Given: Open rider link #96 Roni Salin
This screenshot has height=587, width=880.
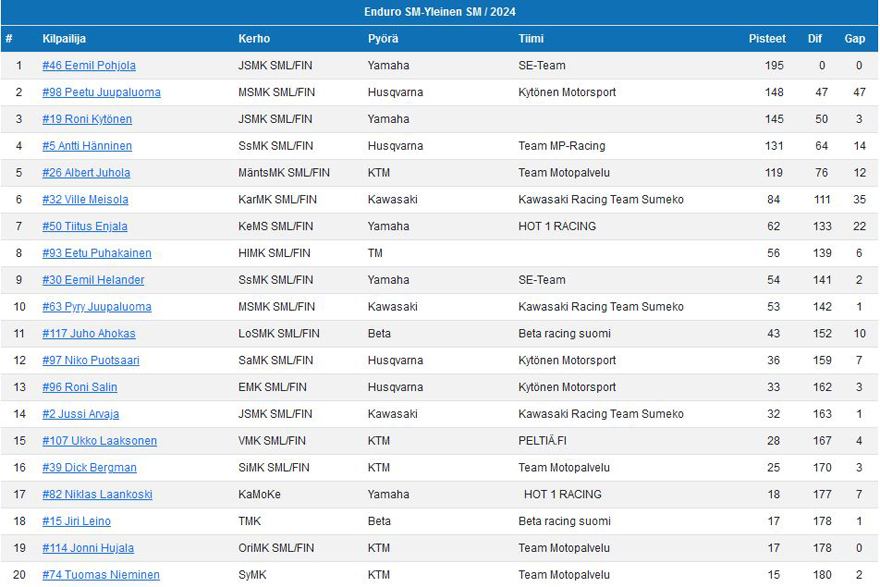Looking at the screenshot, I should point(80,387).
